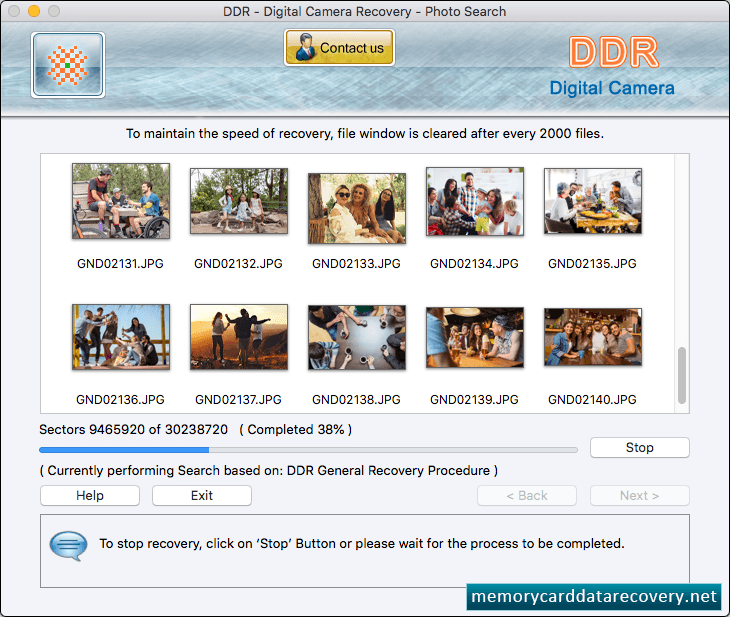Click the Sectors 9465920 of 30238720 text

[134, 429]
